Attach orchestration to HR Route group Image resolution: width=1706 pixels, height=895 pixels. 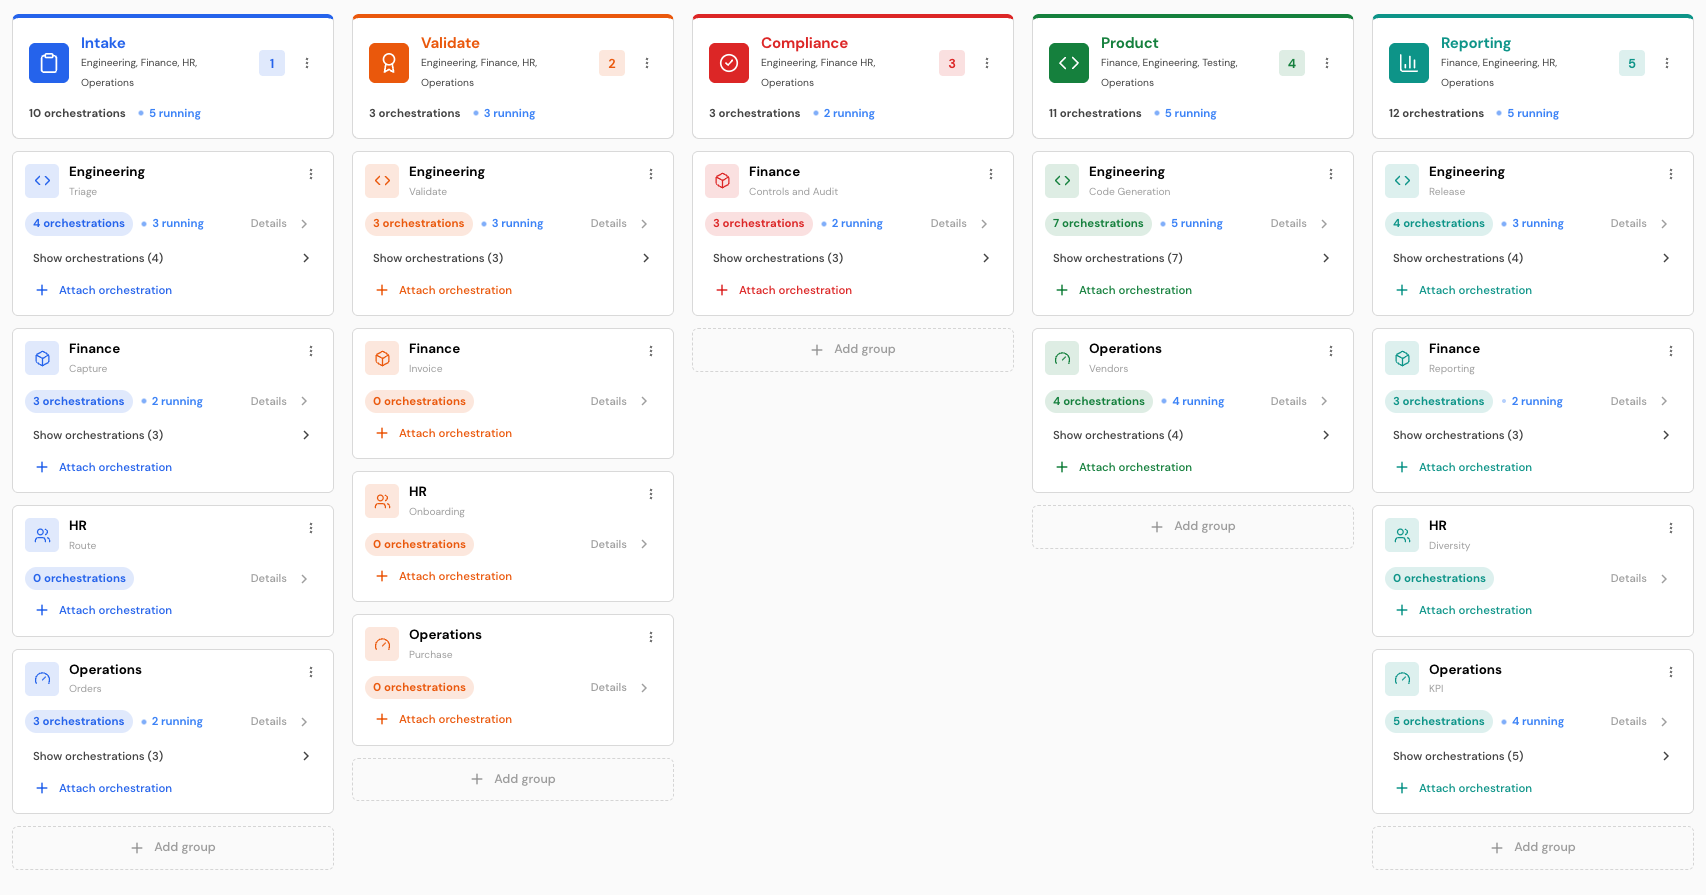click(x=105, y=610)
